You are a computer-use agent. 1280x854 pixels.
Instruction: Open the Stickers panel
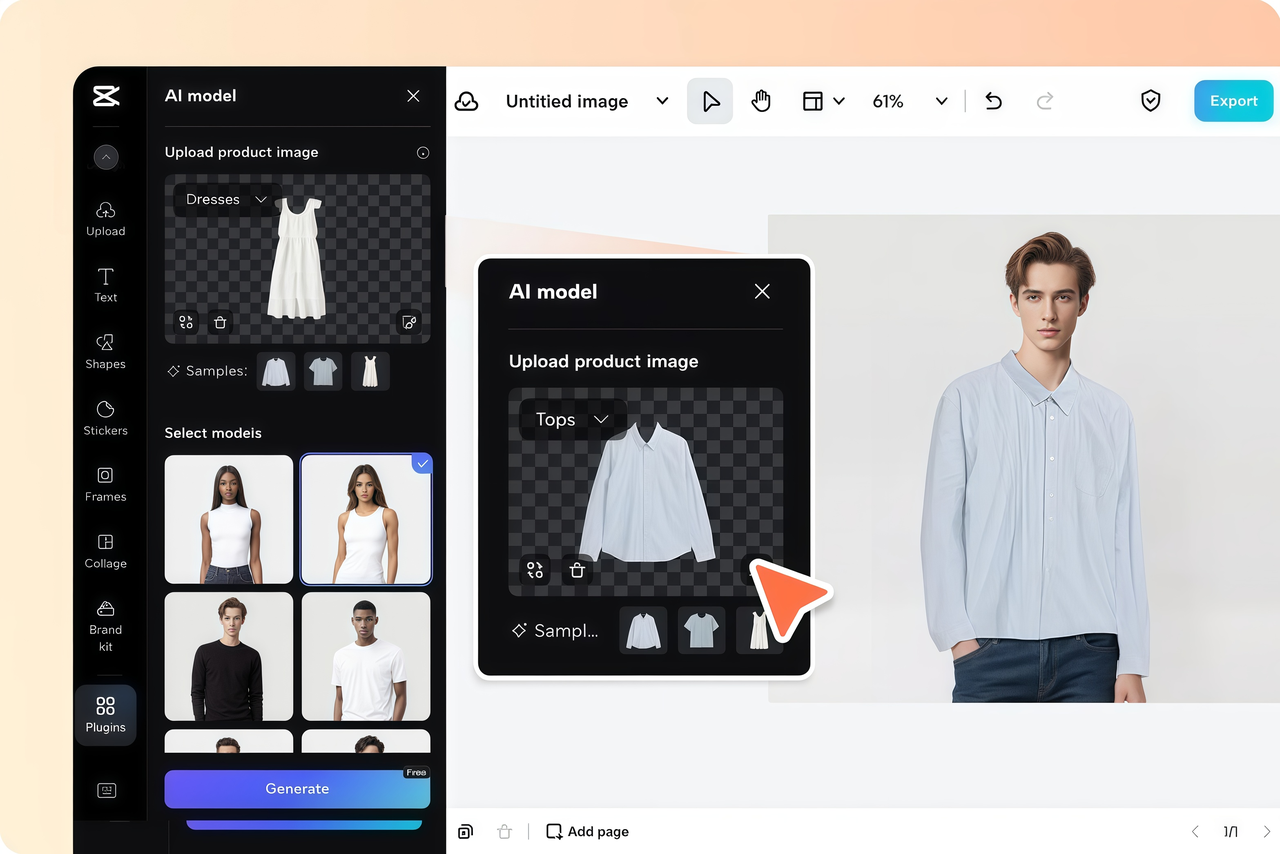point(105,419)
